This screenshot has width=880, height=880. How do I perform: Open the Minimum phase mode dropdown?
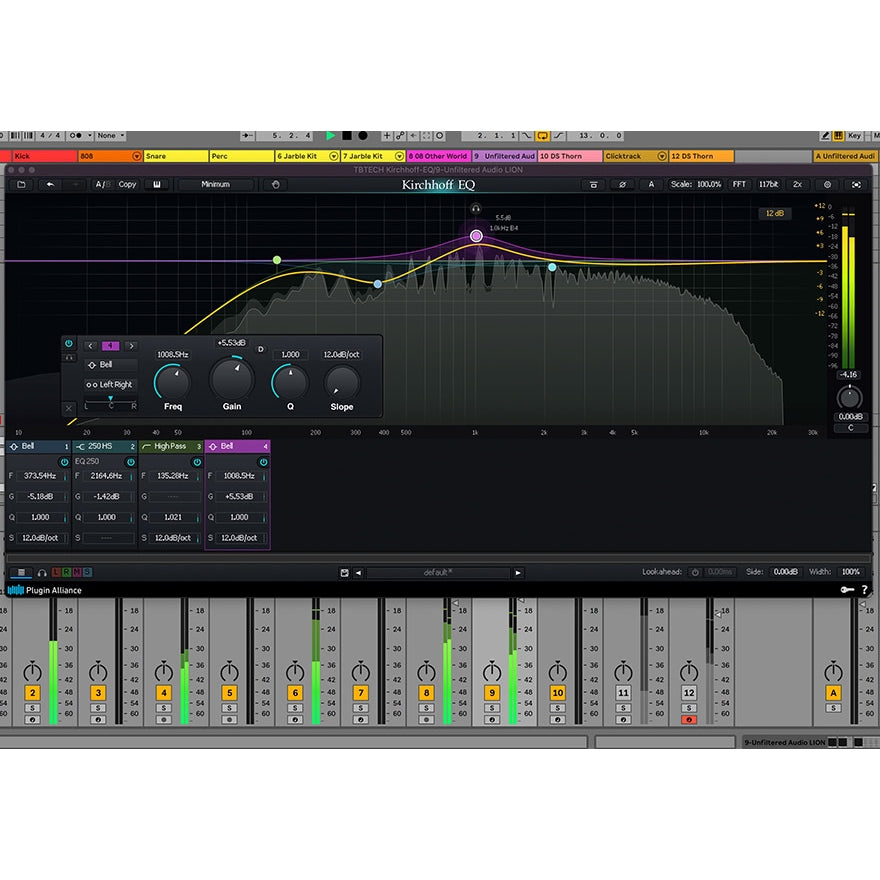pyautogui.click(x=218, y=185)
